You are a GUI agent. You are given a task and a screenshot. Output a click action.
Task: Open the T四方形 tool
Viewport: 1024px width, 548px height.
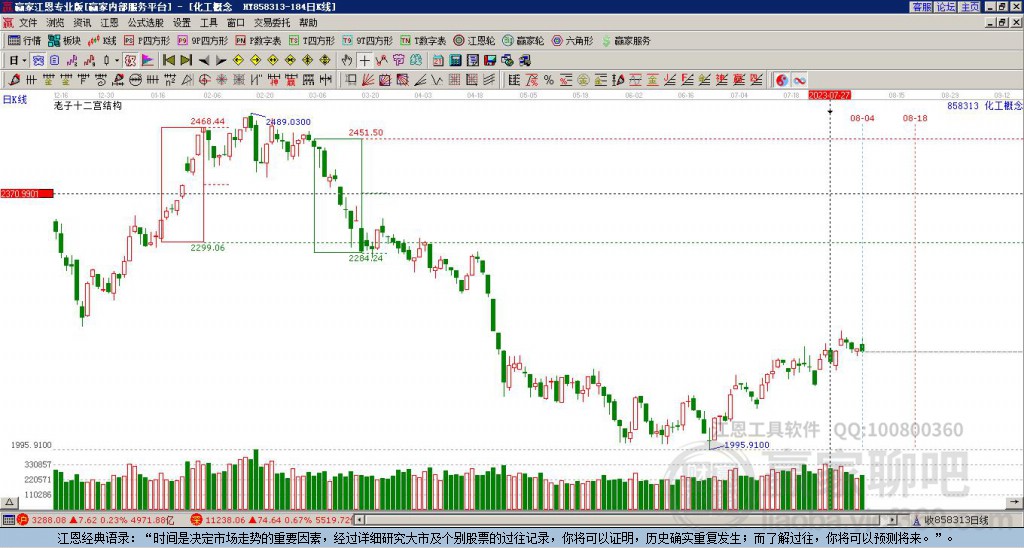312,40
